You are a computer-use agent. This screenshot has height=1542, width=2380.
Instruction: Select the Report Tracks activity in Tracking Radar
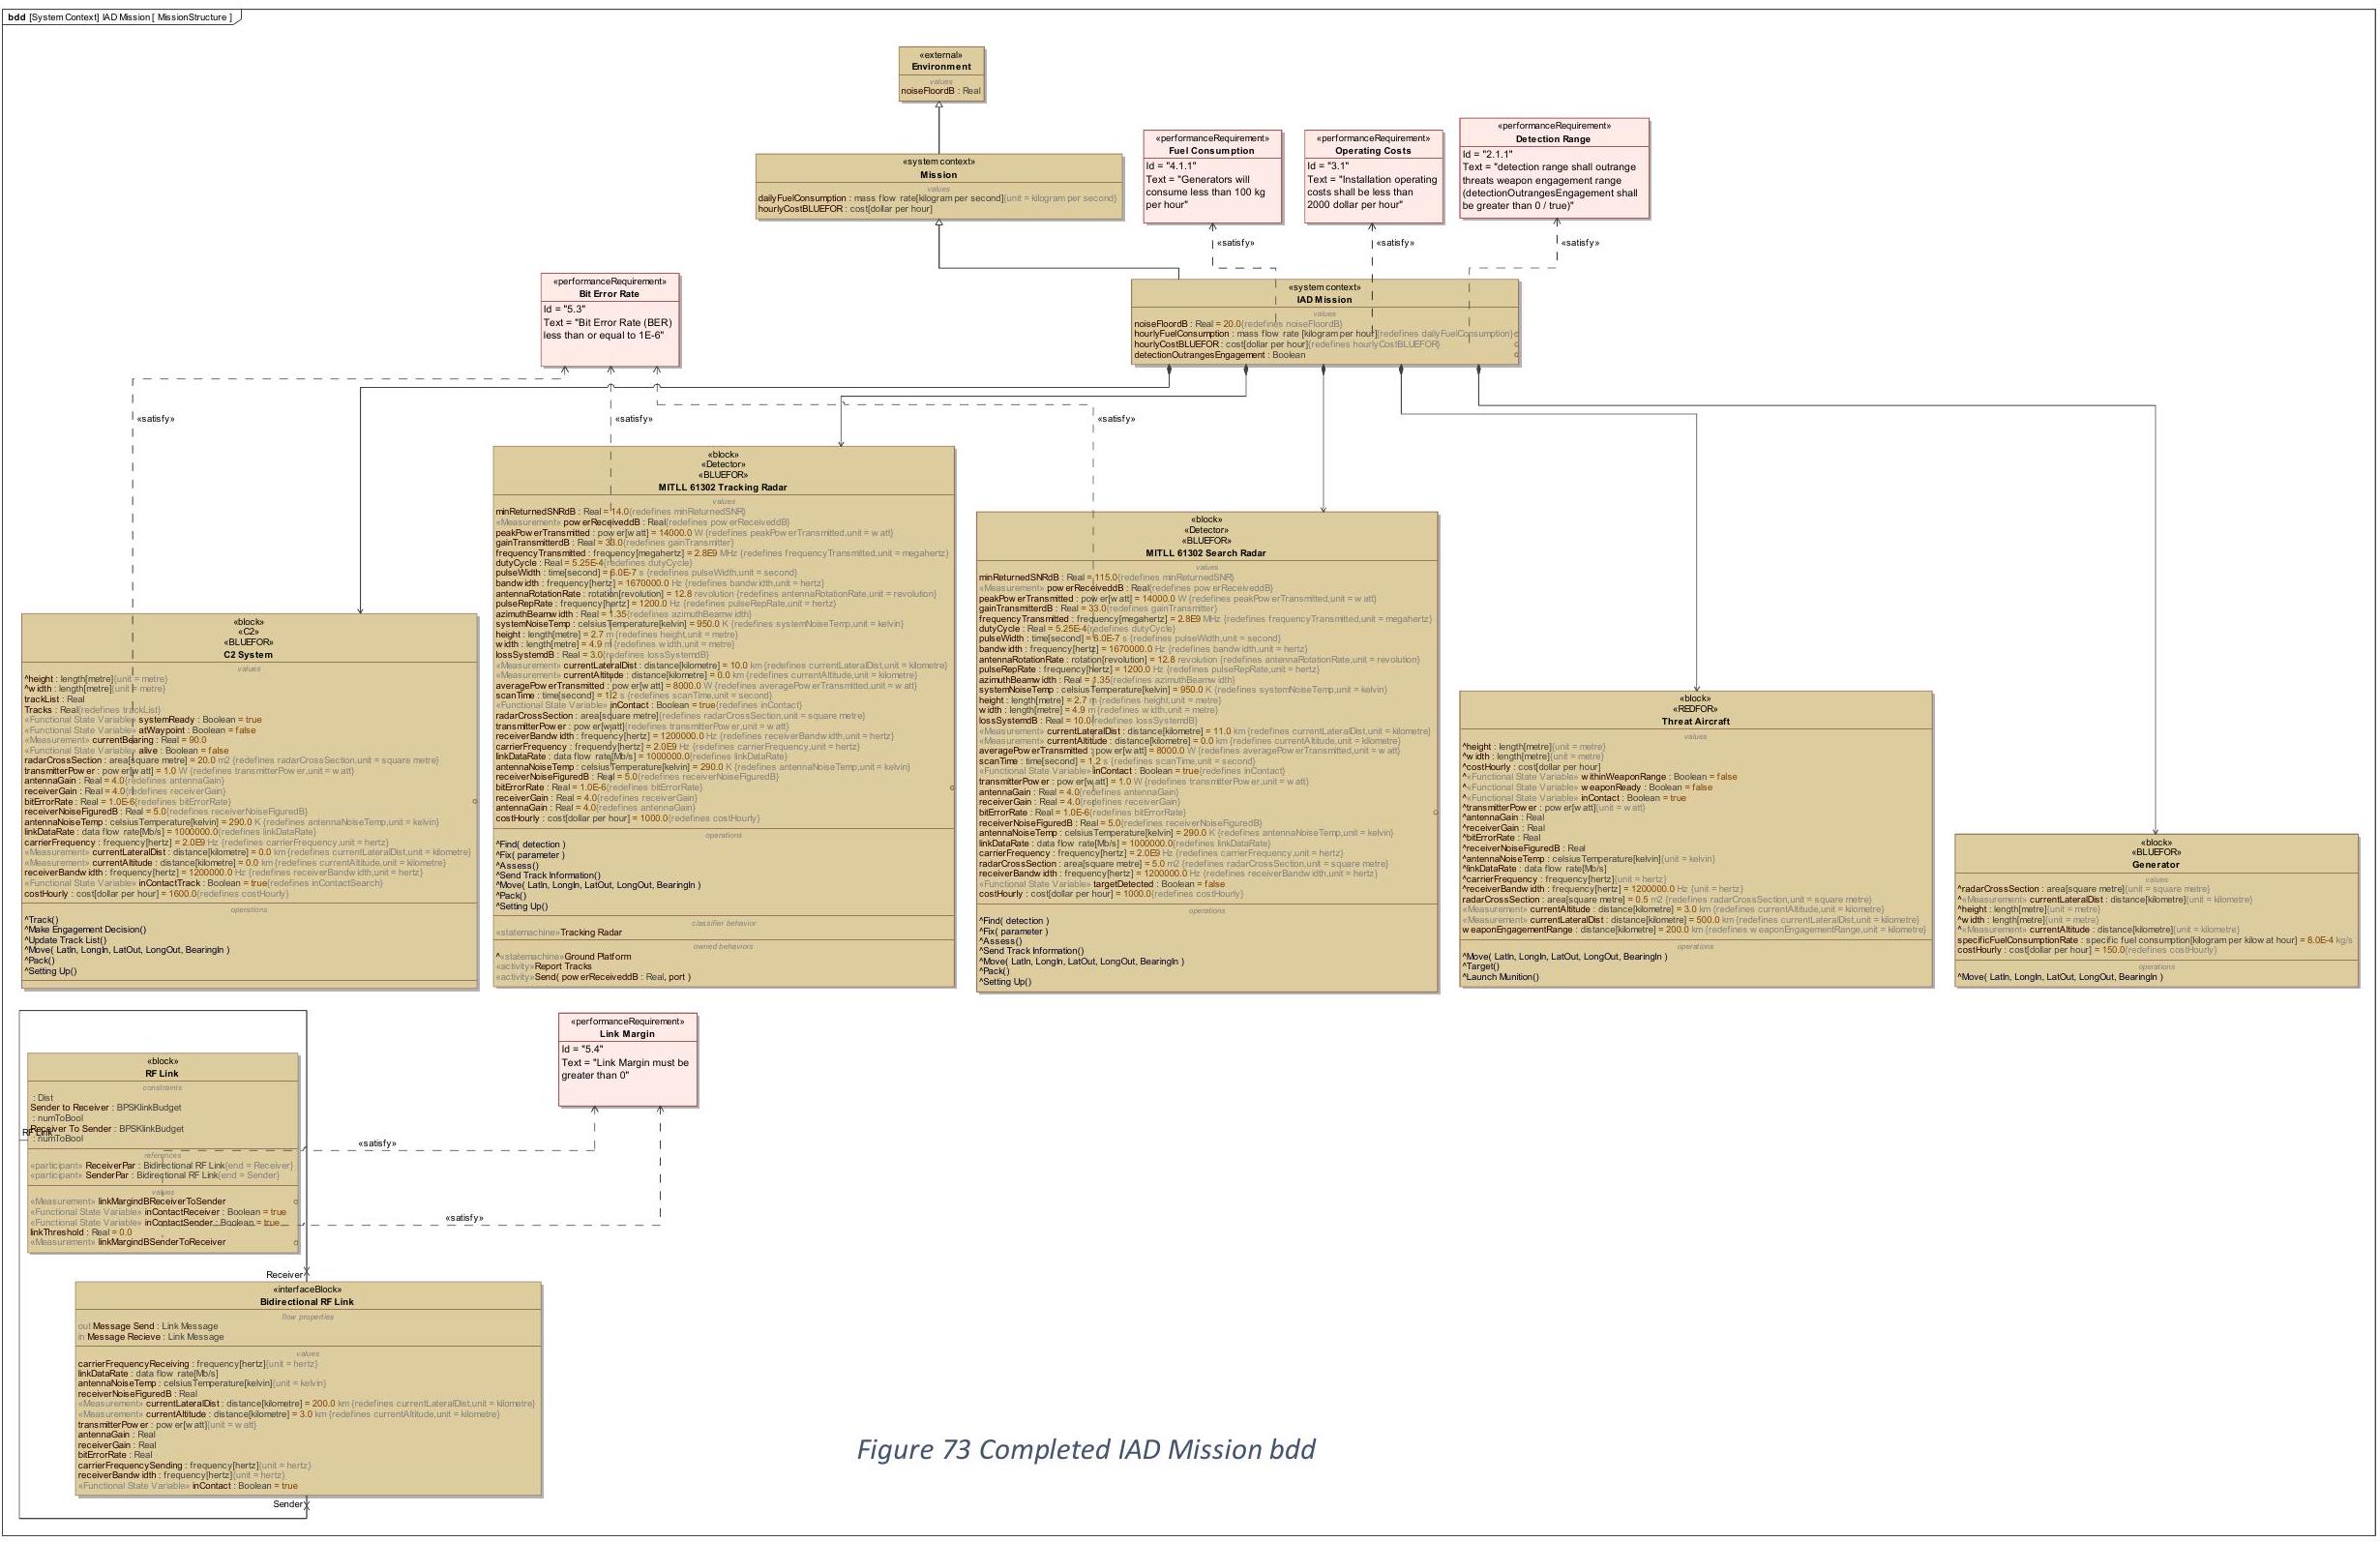(563, 966)
